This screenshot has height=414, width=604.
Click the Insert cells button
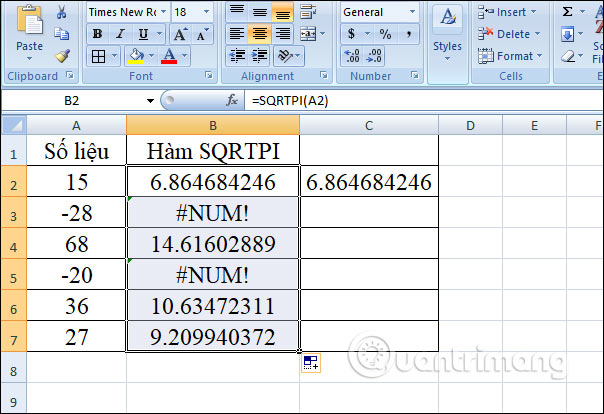click(507, 12)
